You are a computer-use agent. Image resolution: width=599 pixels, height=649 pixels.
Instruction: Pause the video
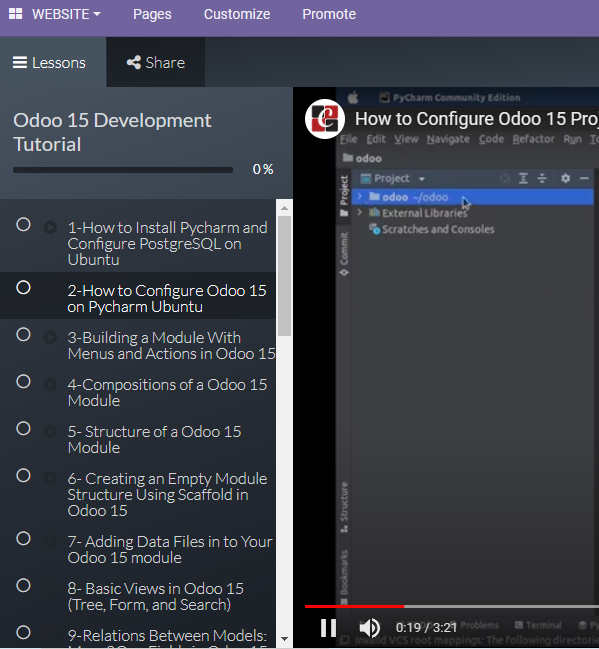(329, 627)
